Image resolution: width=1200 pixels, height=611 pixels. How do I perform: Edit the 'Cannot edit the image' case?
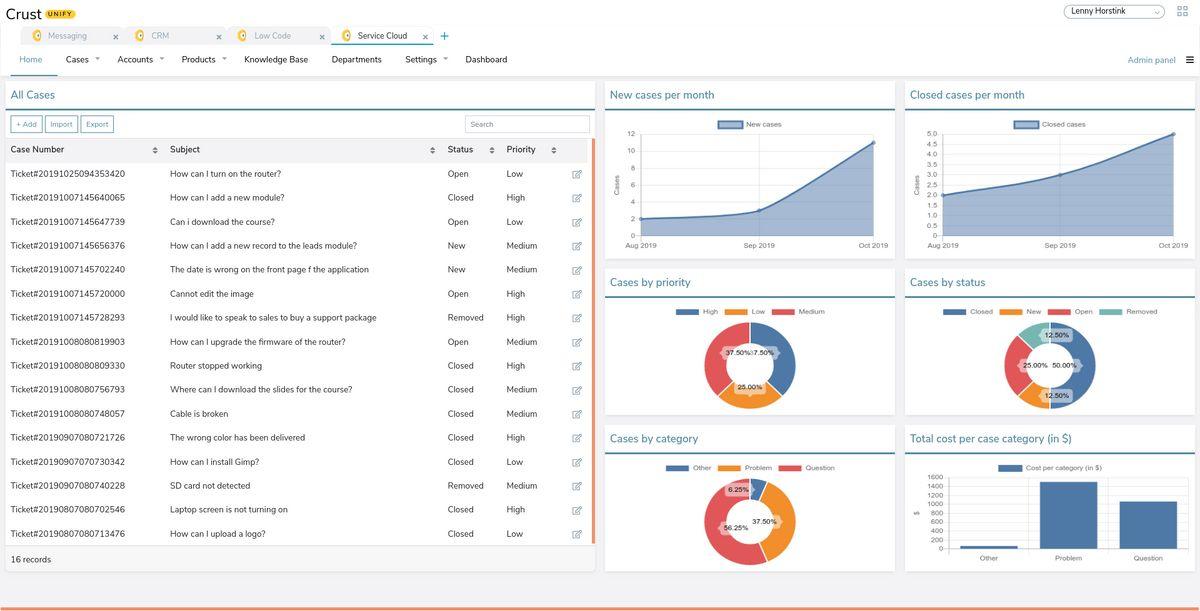tap(577, 294)
